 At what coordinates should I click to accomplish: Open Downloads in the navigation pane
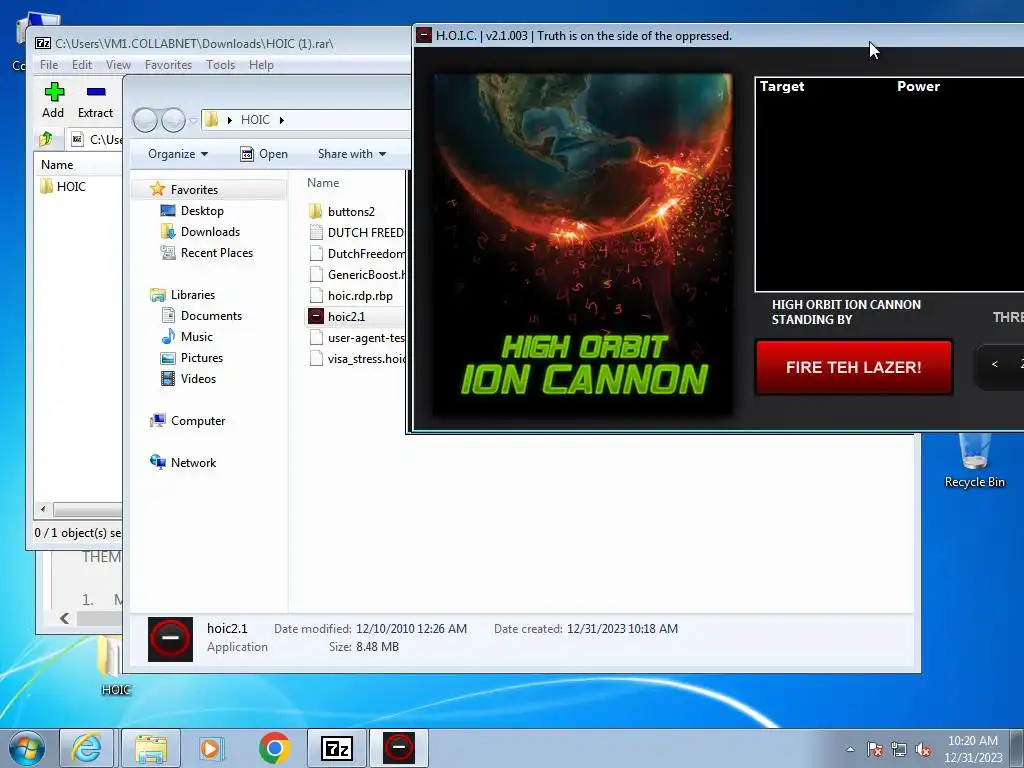210,232
